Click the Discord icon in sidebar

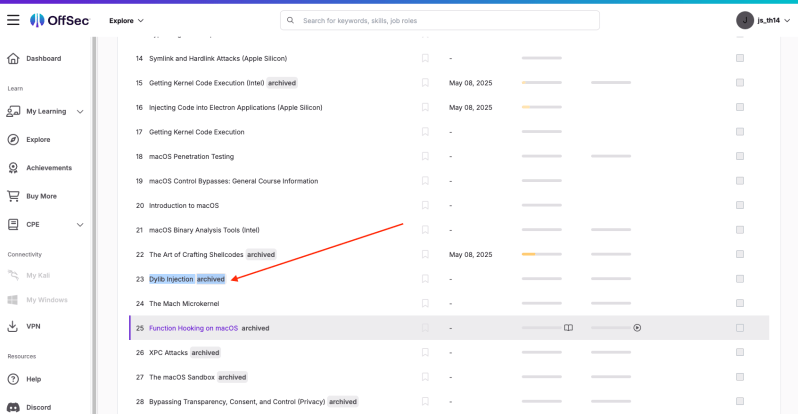(x=13, y=407)
